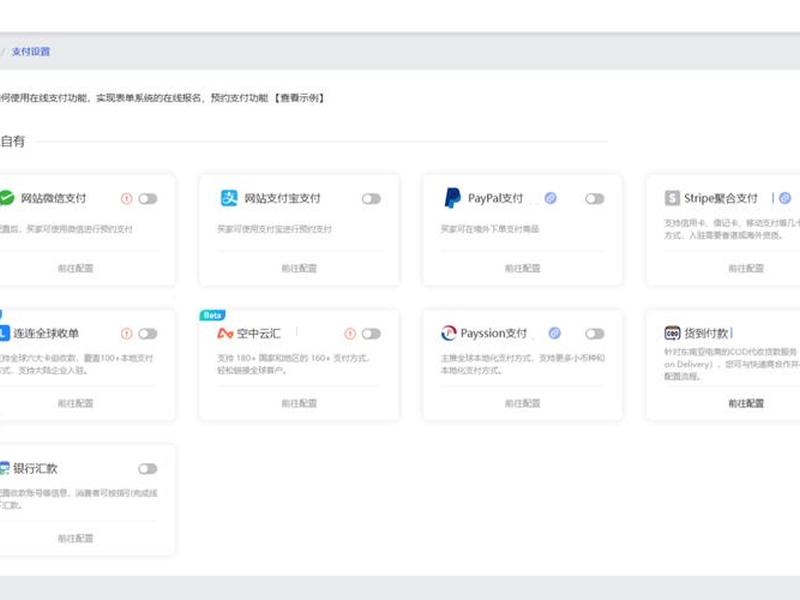Screen dimensions: 800x600
Task: Click the Payssion支付 title text
Action: click(493, 333)
